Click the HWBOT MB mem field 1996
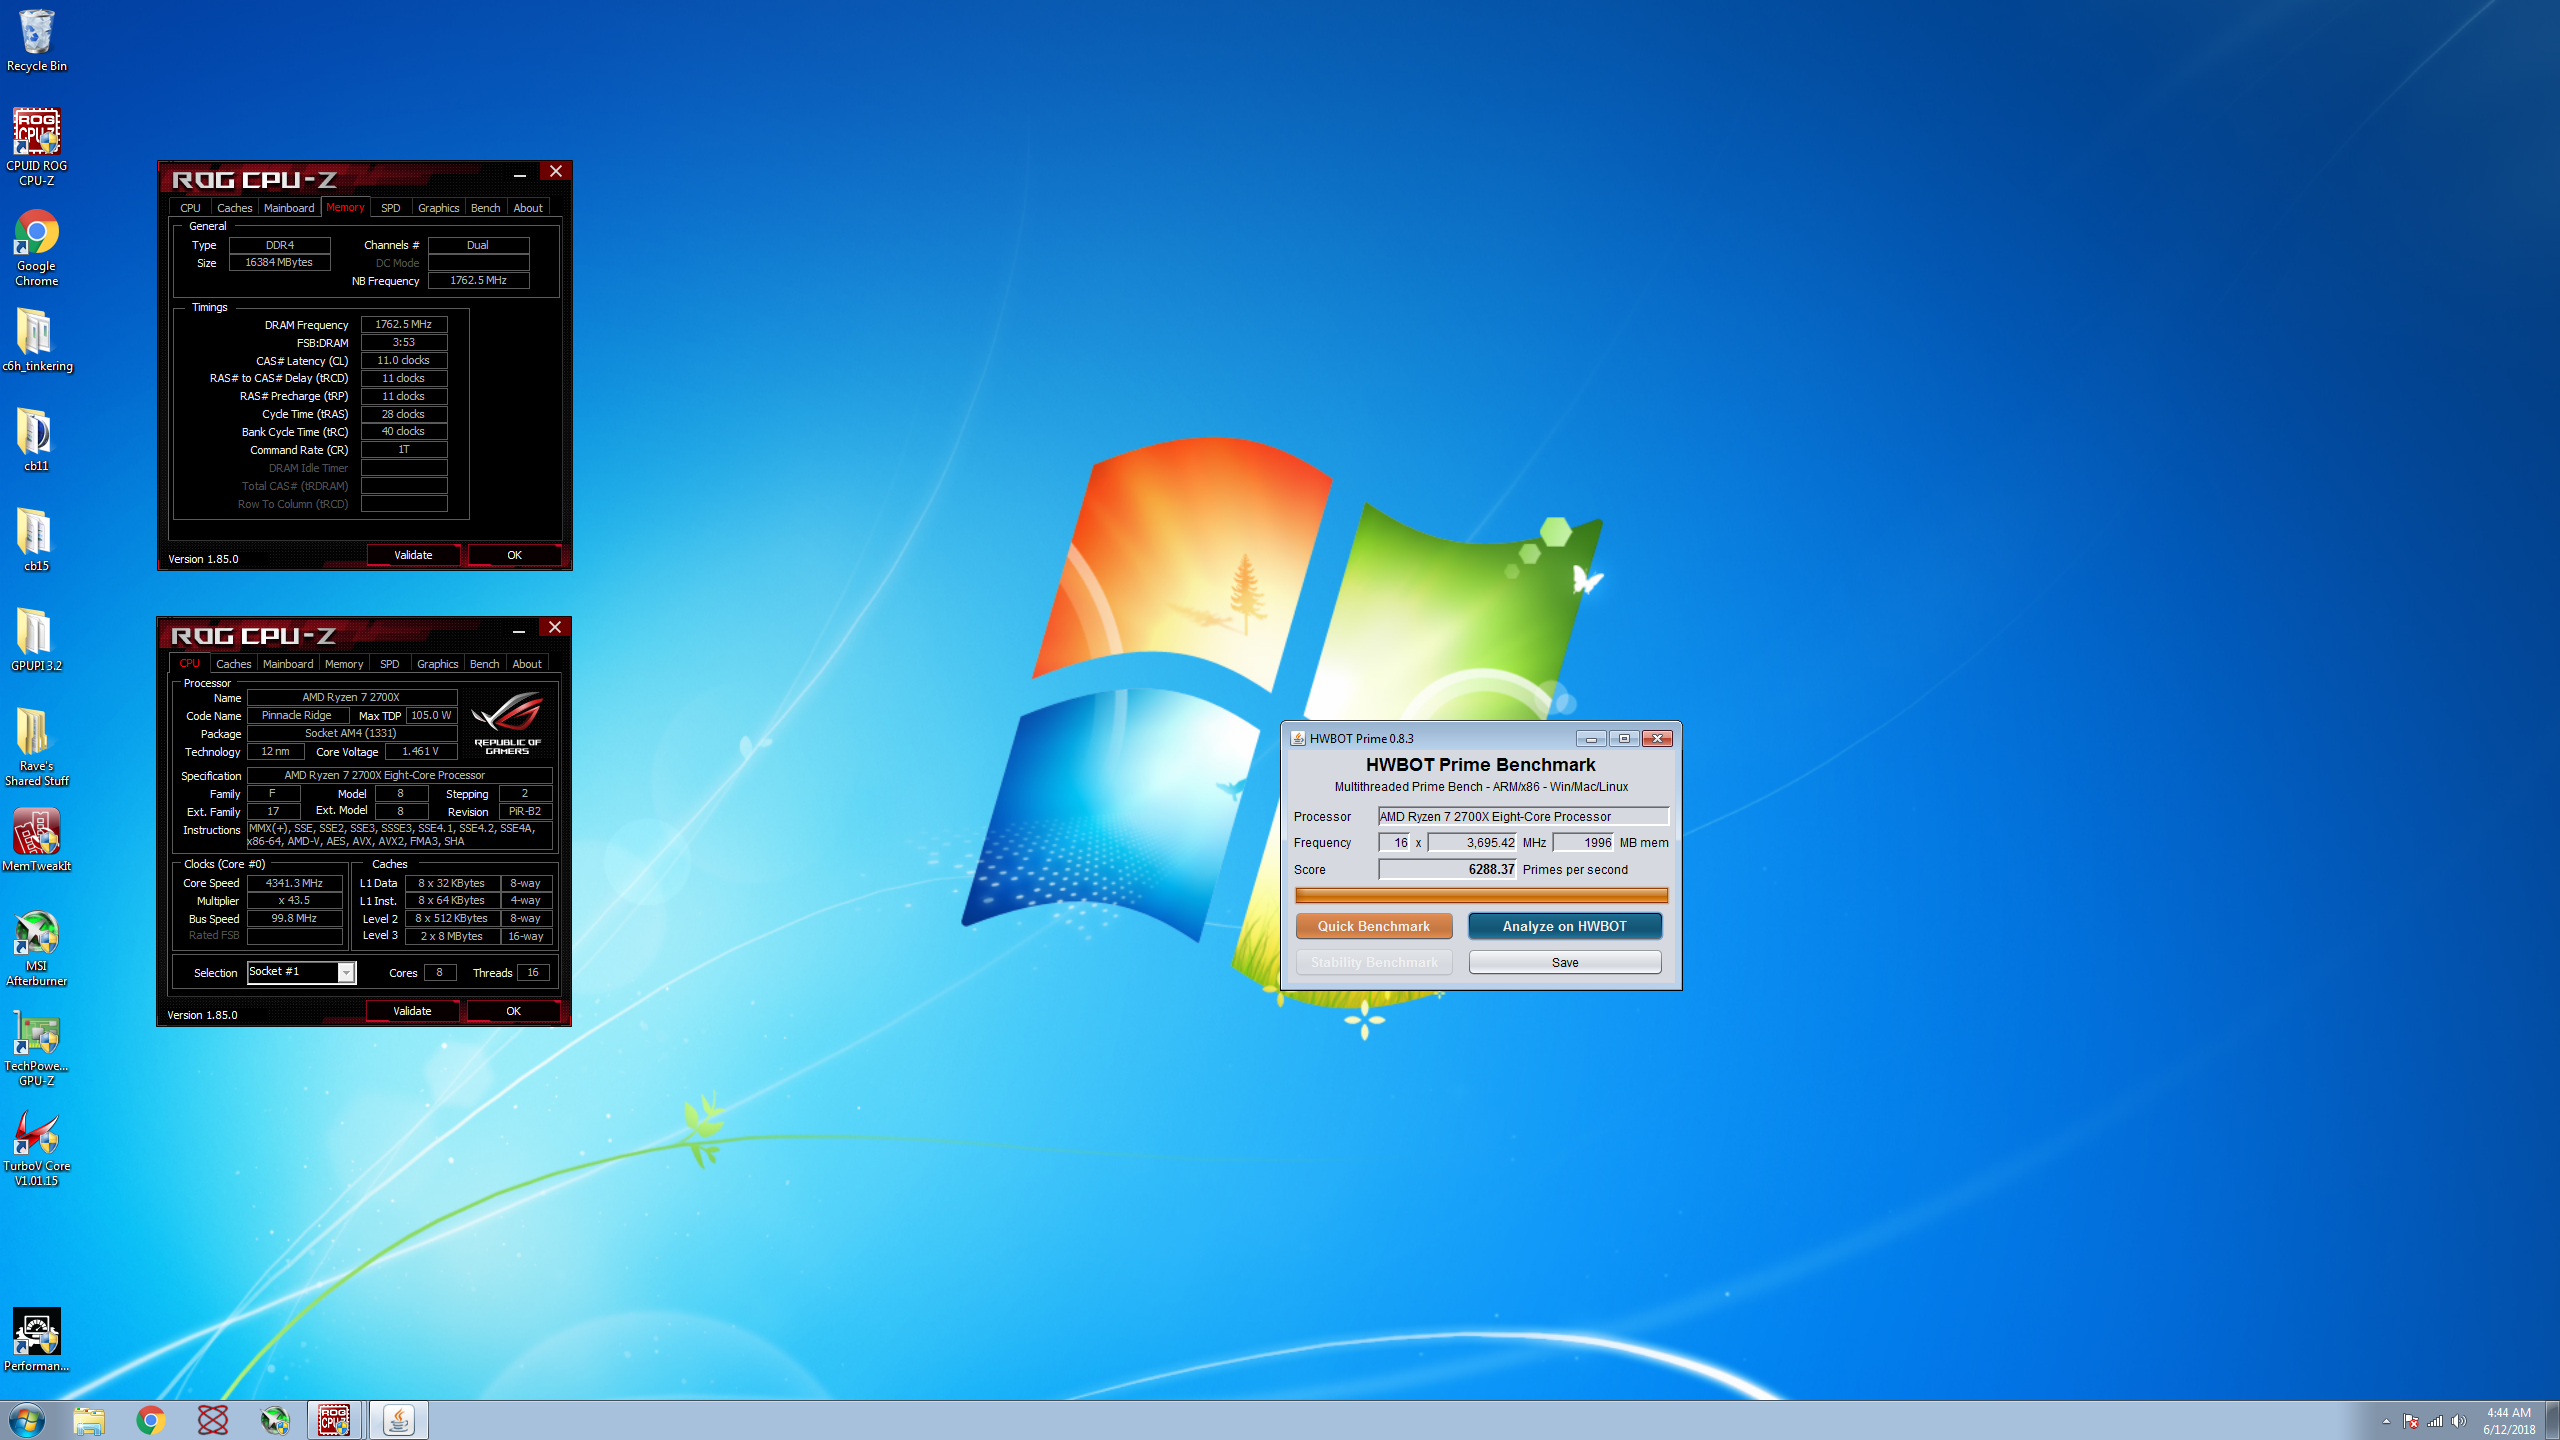 [x=1584, y=842]
